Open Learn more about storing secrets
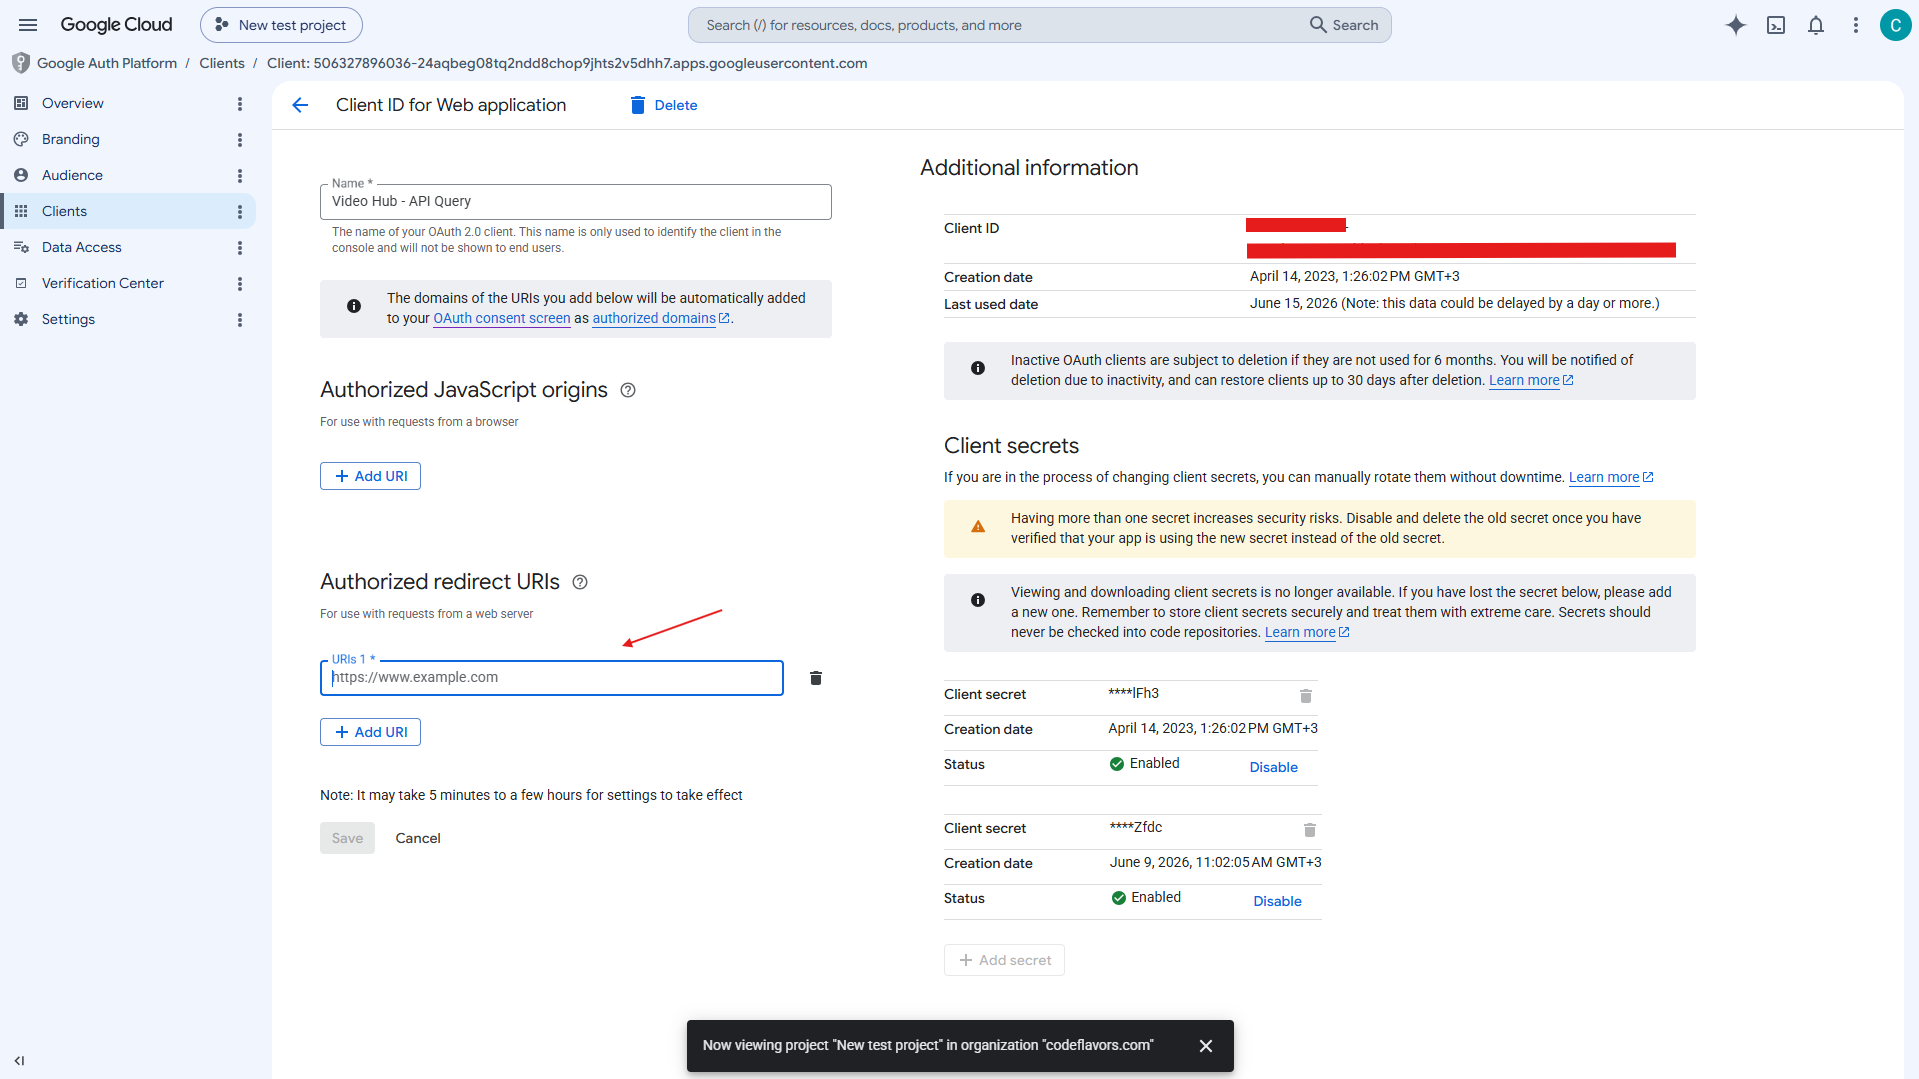 (1307, 632)
